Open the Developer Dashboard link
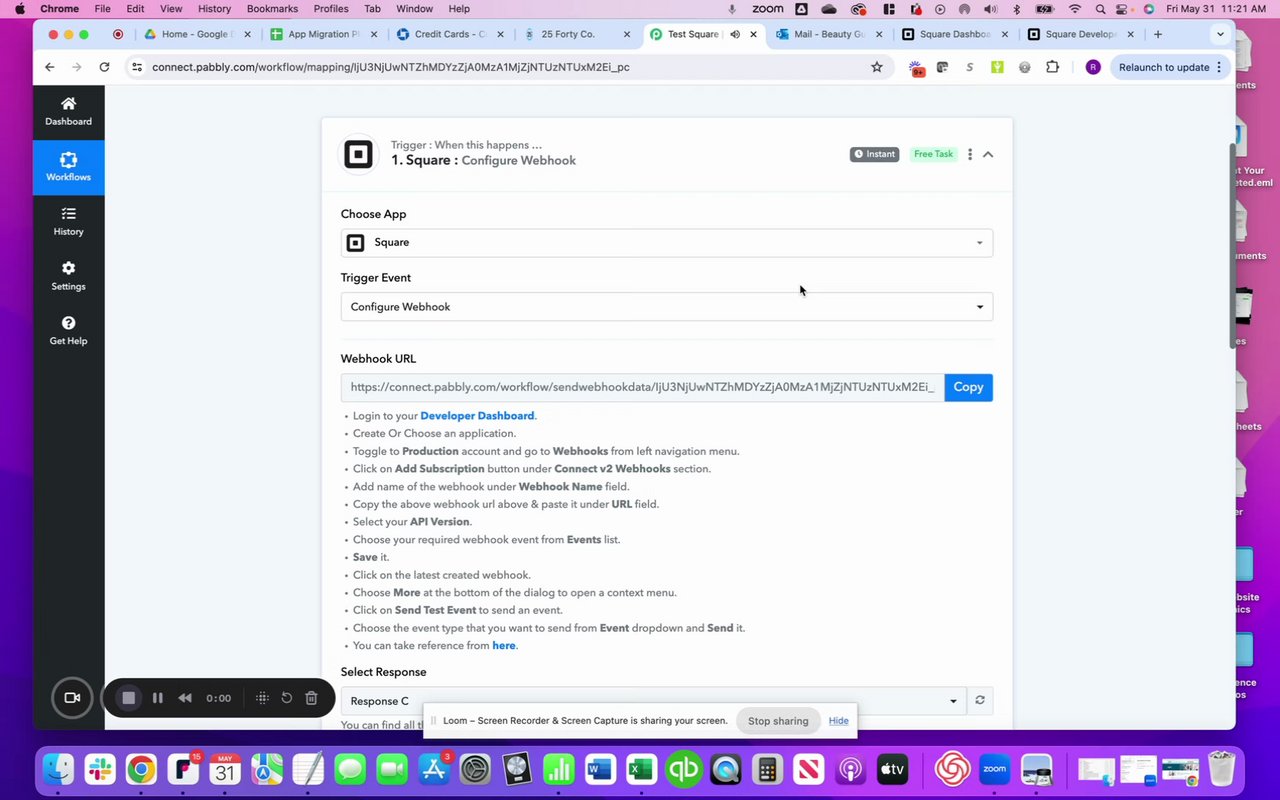Image resolution: width=1280 pixels, height=800 pixels. [477, 416]
